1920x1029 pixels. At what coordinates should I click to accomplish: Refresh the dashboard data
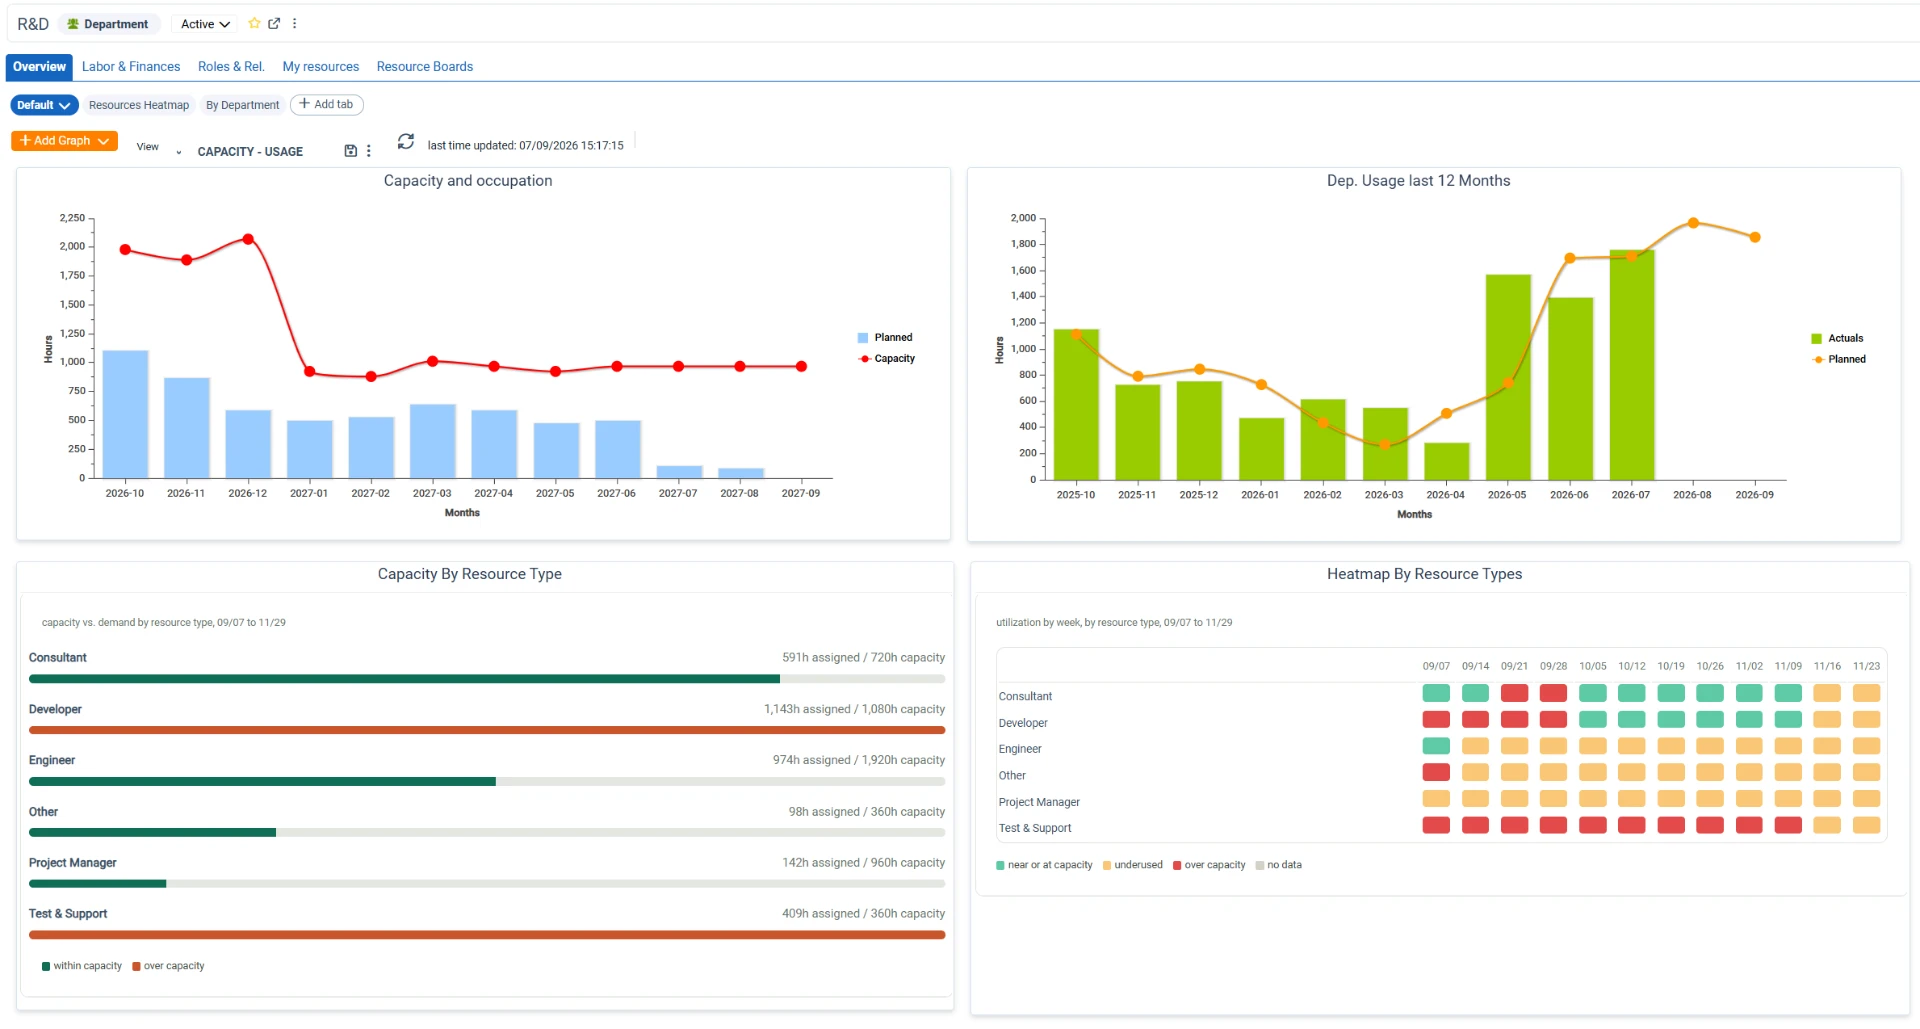(x=405, y=142)
